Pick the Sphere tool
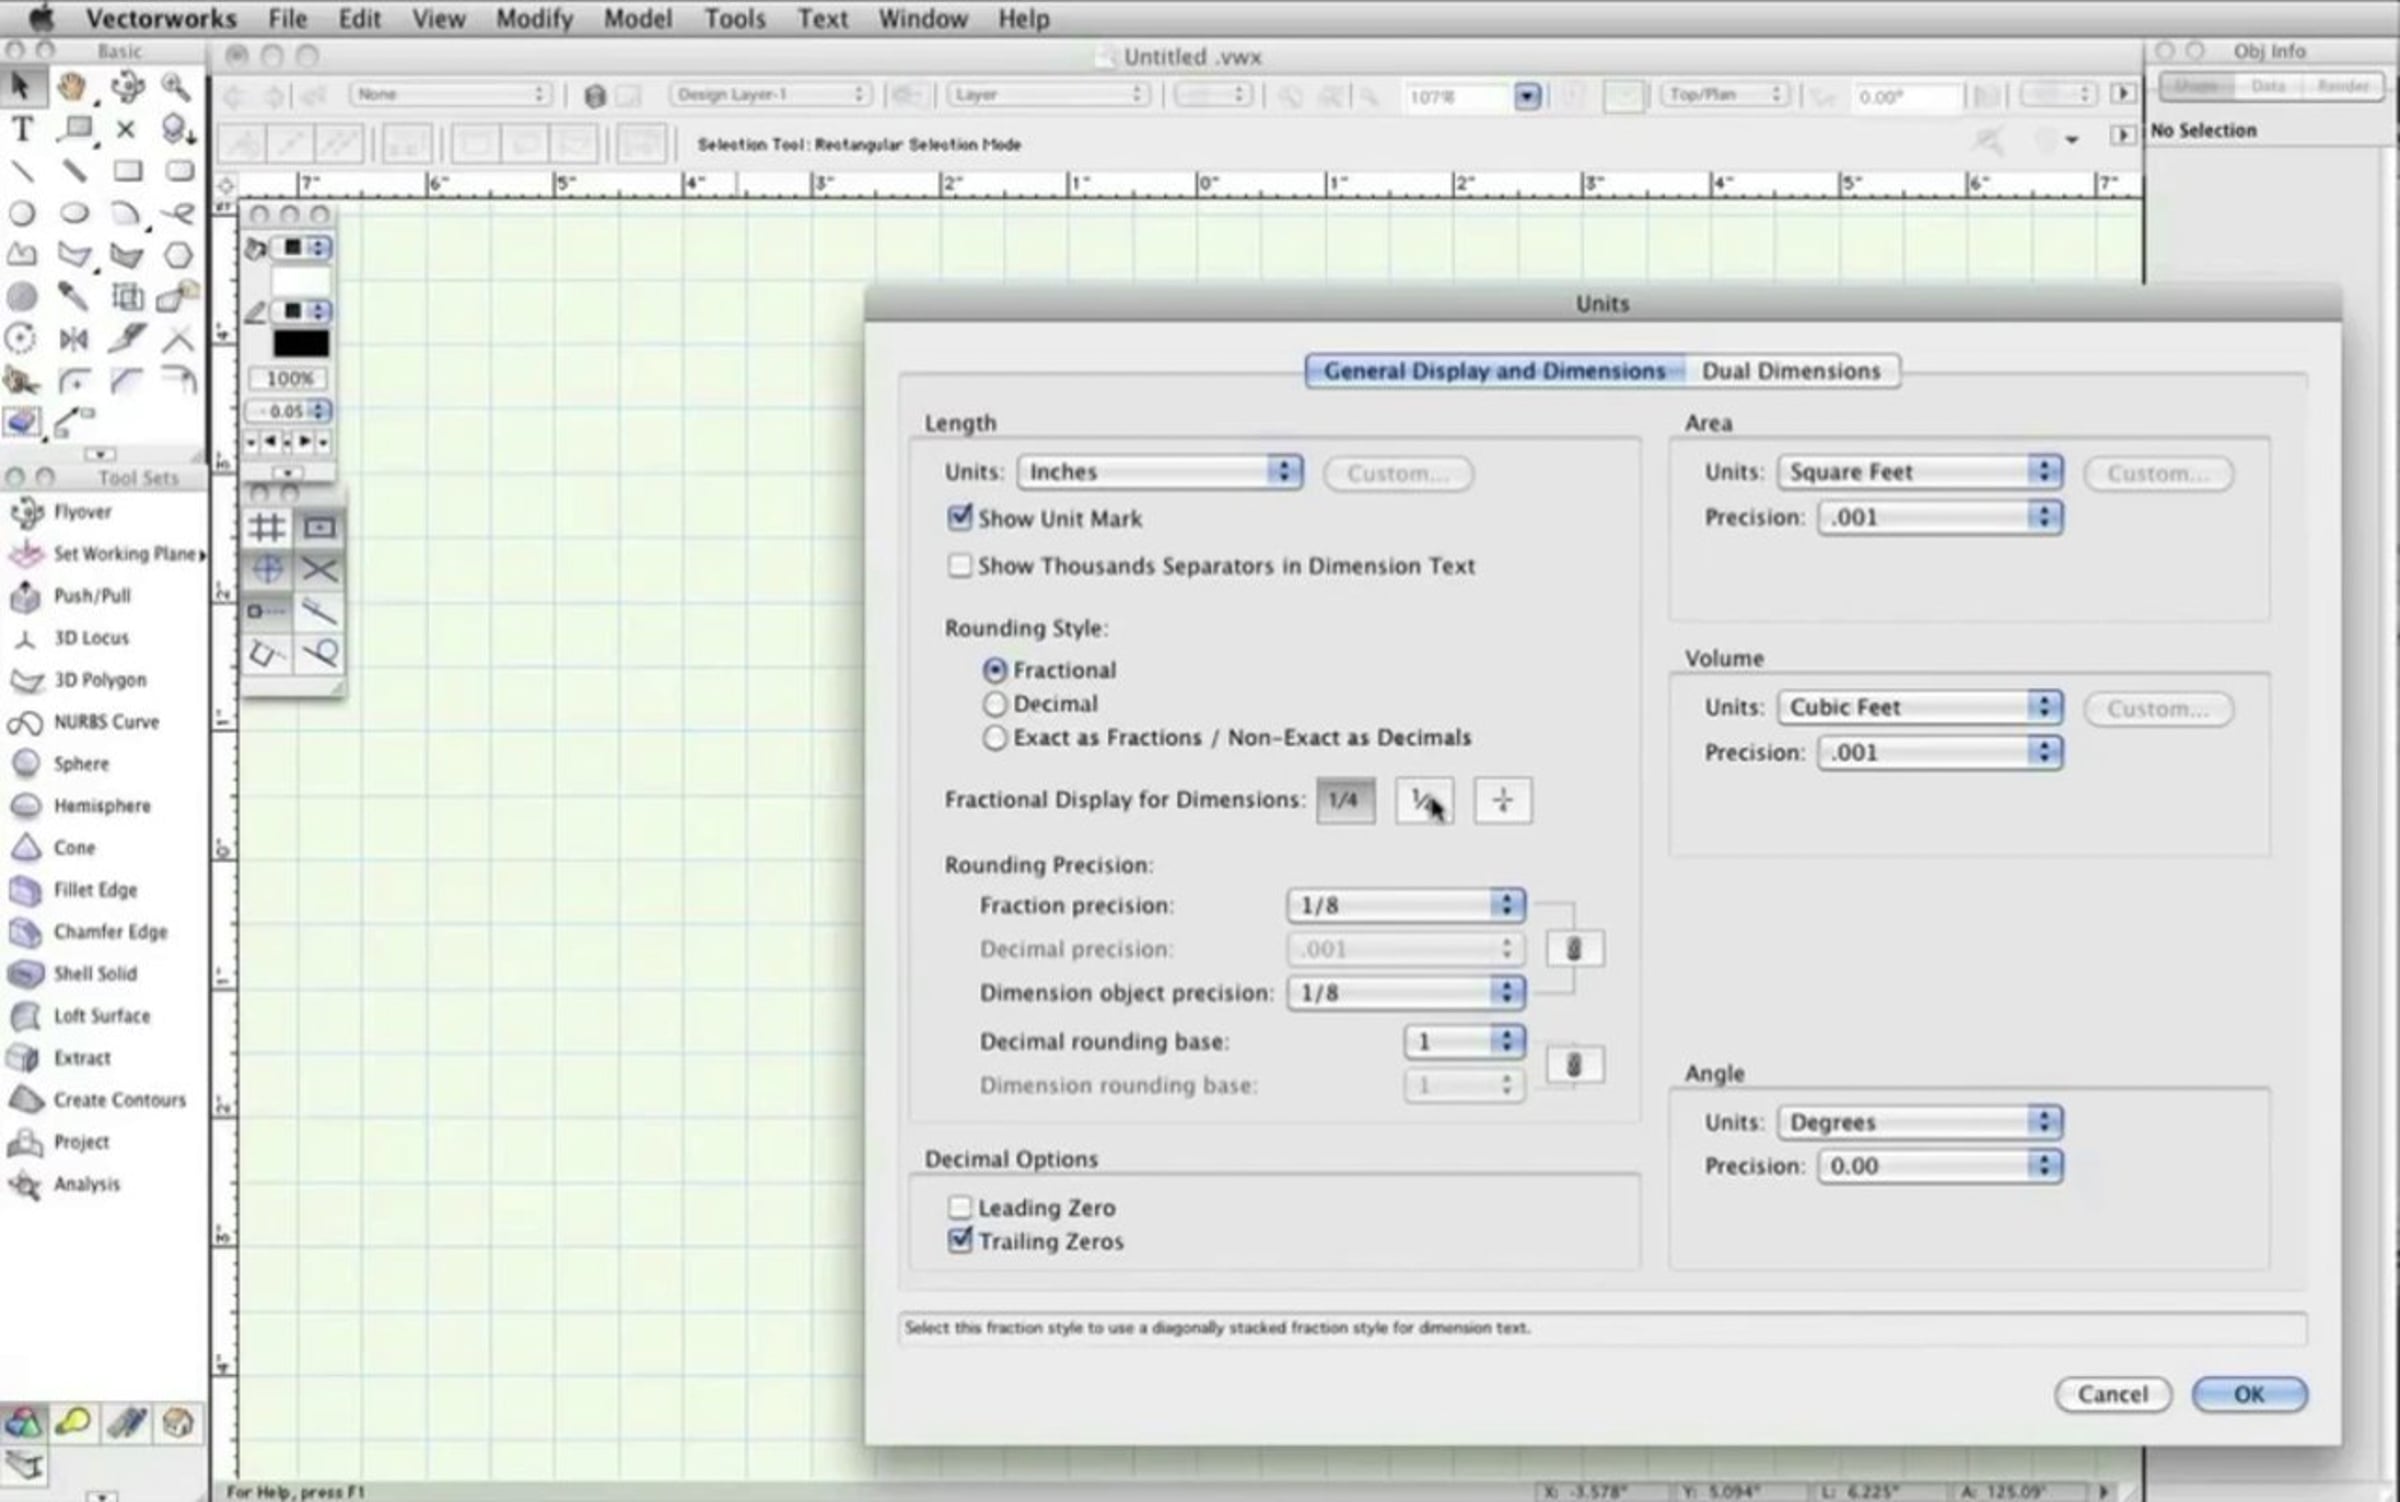Image resolution: width=2400 pixels, height=1502 pixels. tap(80, 764)
